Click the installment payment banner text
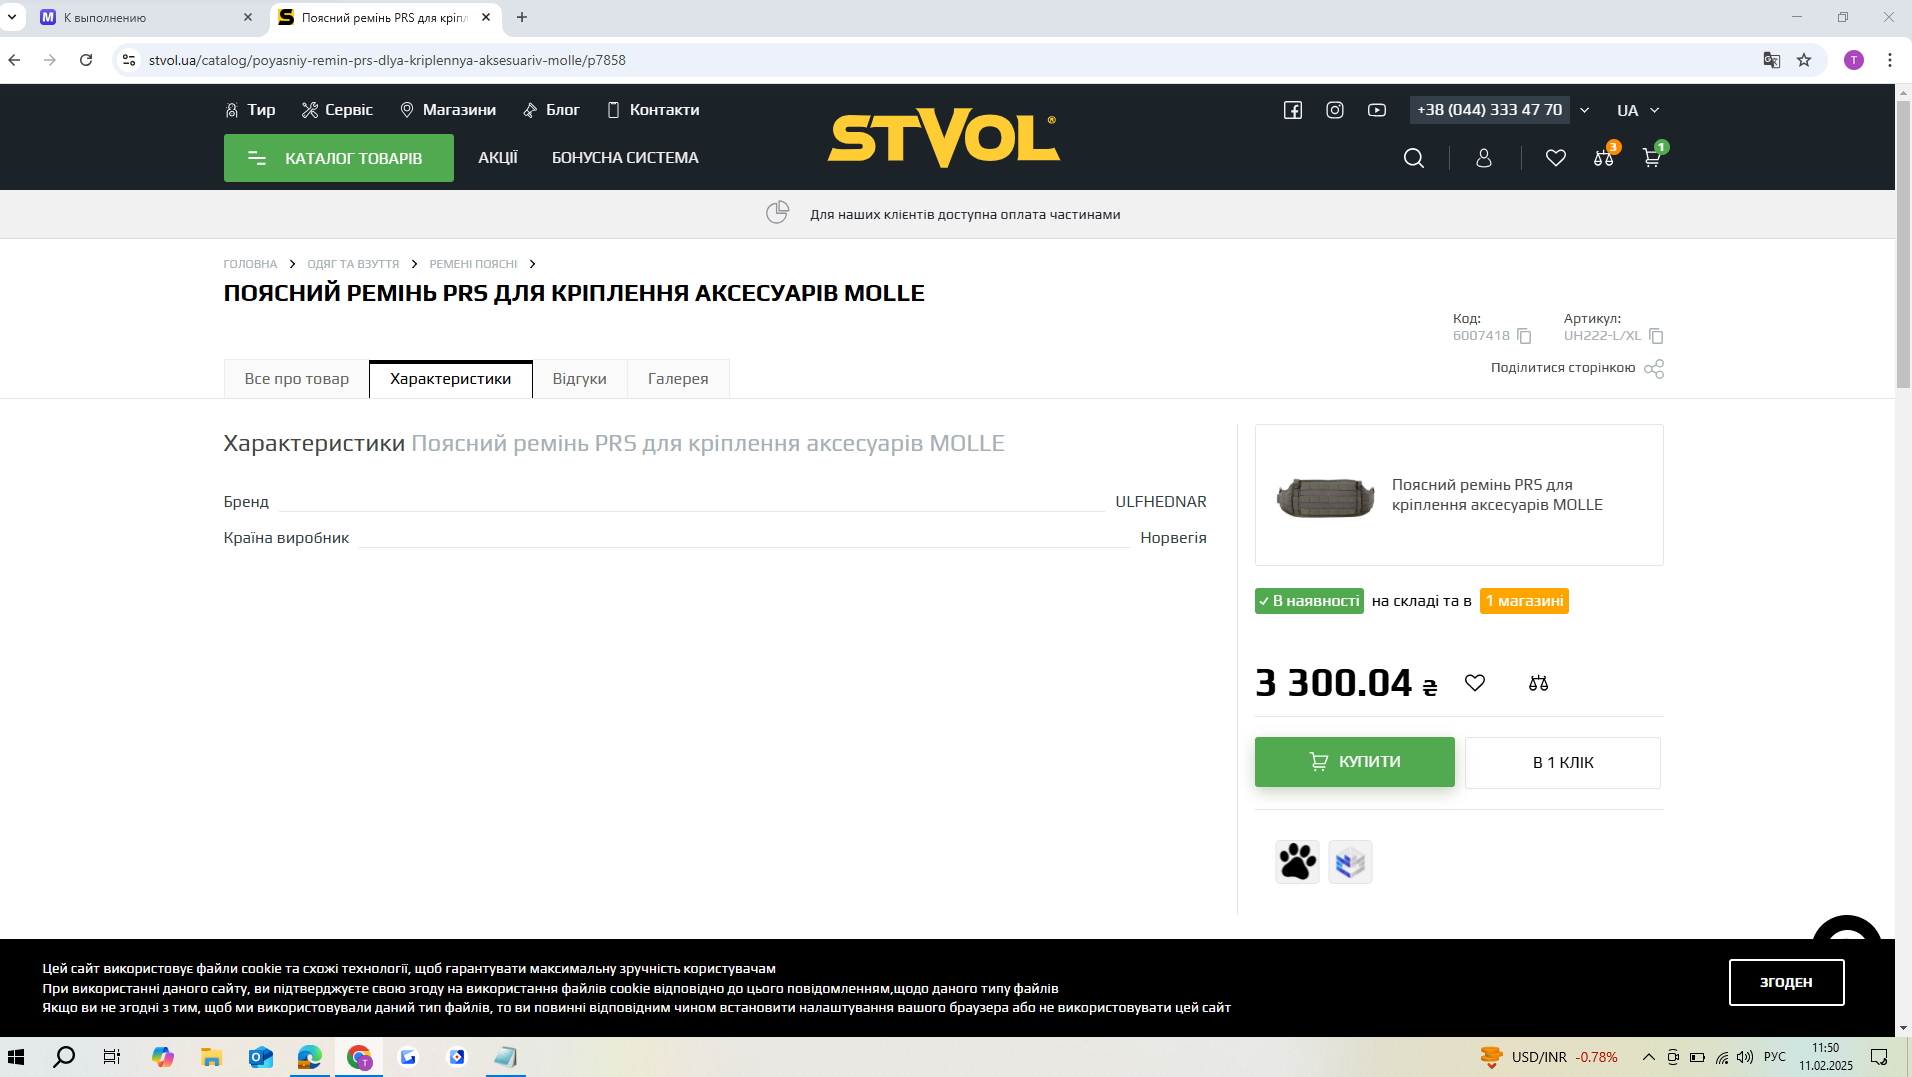 click(x=965, y=214)
